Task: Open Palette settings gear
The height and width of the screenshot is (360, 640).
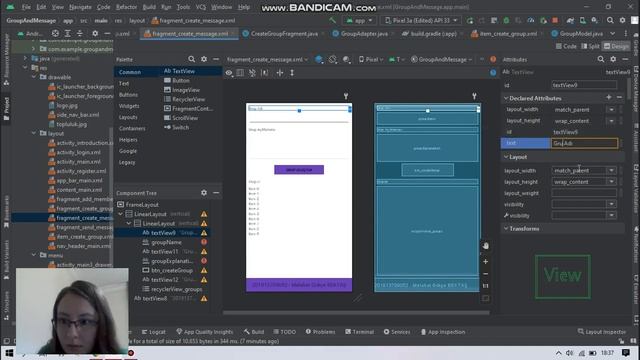Action: pos(204,59)
